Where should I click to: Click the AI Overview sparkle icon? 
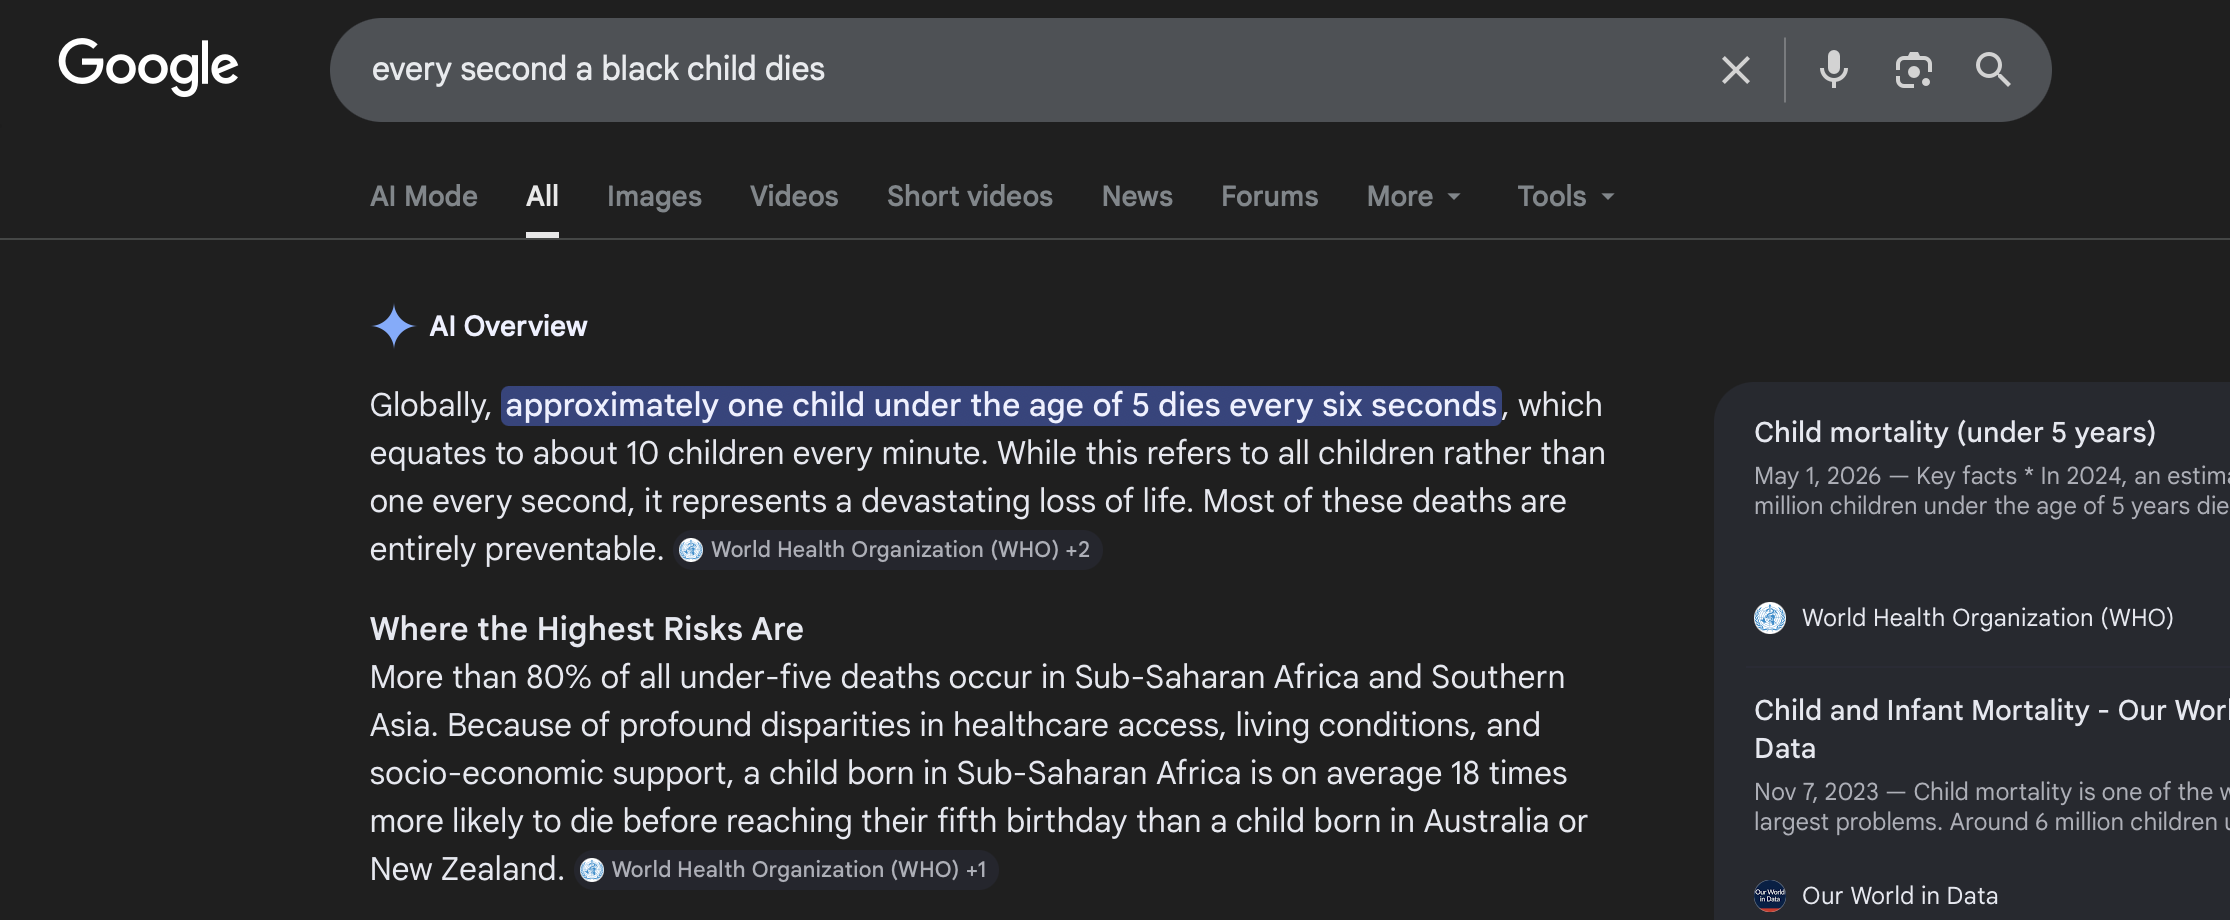click(393, 326)
